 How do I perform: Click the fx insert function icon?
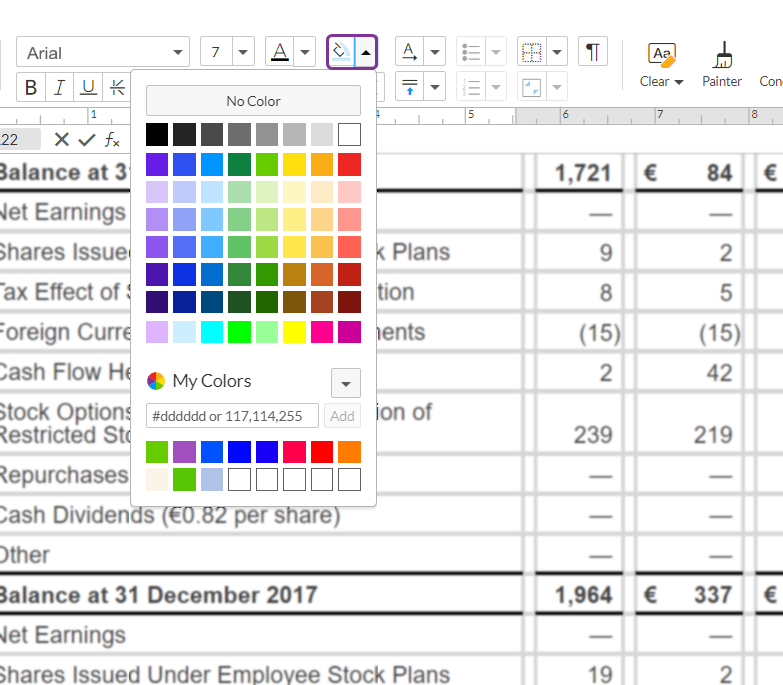click(112, 139)
